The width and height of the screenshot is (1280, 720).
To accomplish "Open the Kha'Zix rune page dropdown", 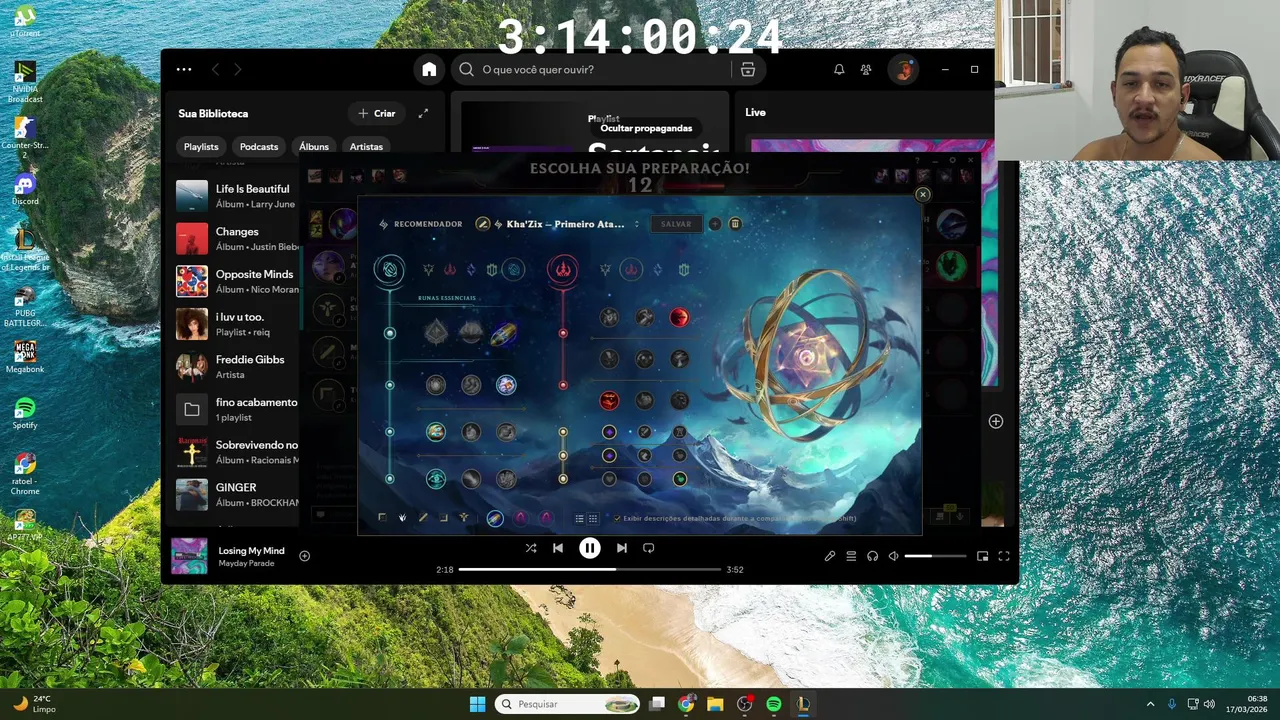I will tap(636, 224).
